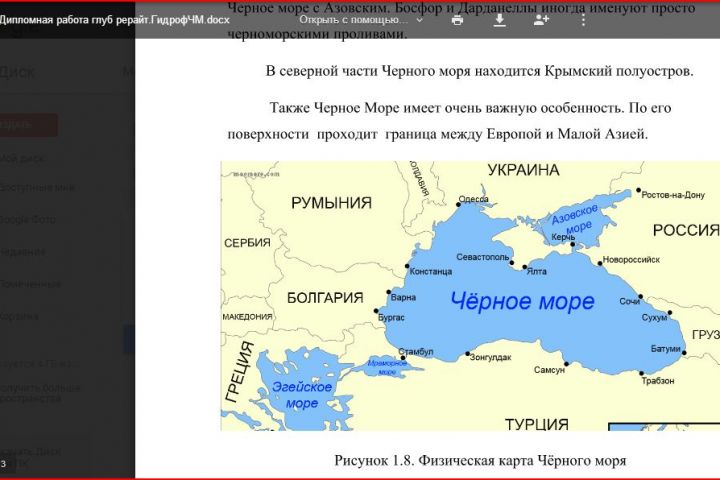Download the docx file
The width and height of the screenshot is (720, 480).
pos(500,20)
